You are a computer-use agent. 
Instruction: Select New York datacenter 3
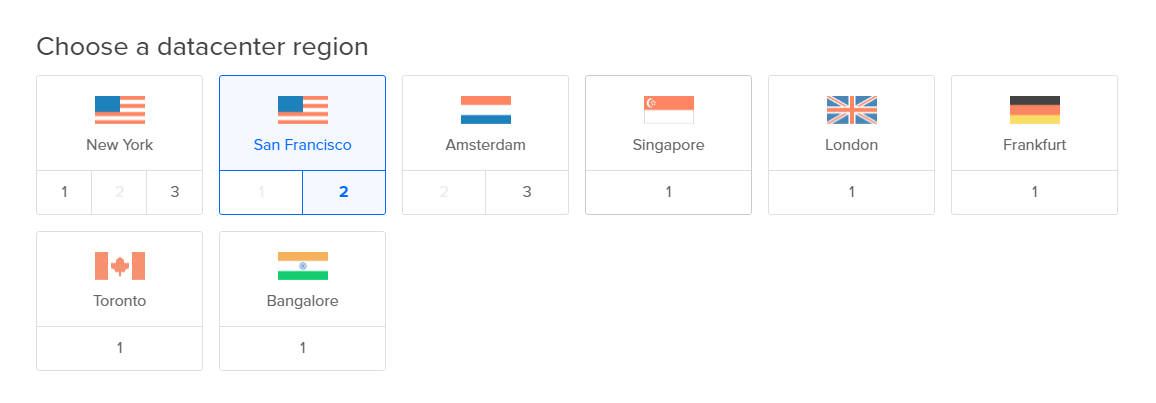coord(174,192)
